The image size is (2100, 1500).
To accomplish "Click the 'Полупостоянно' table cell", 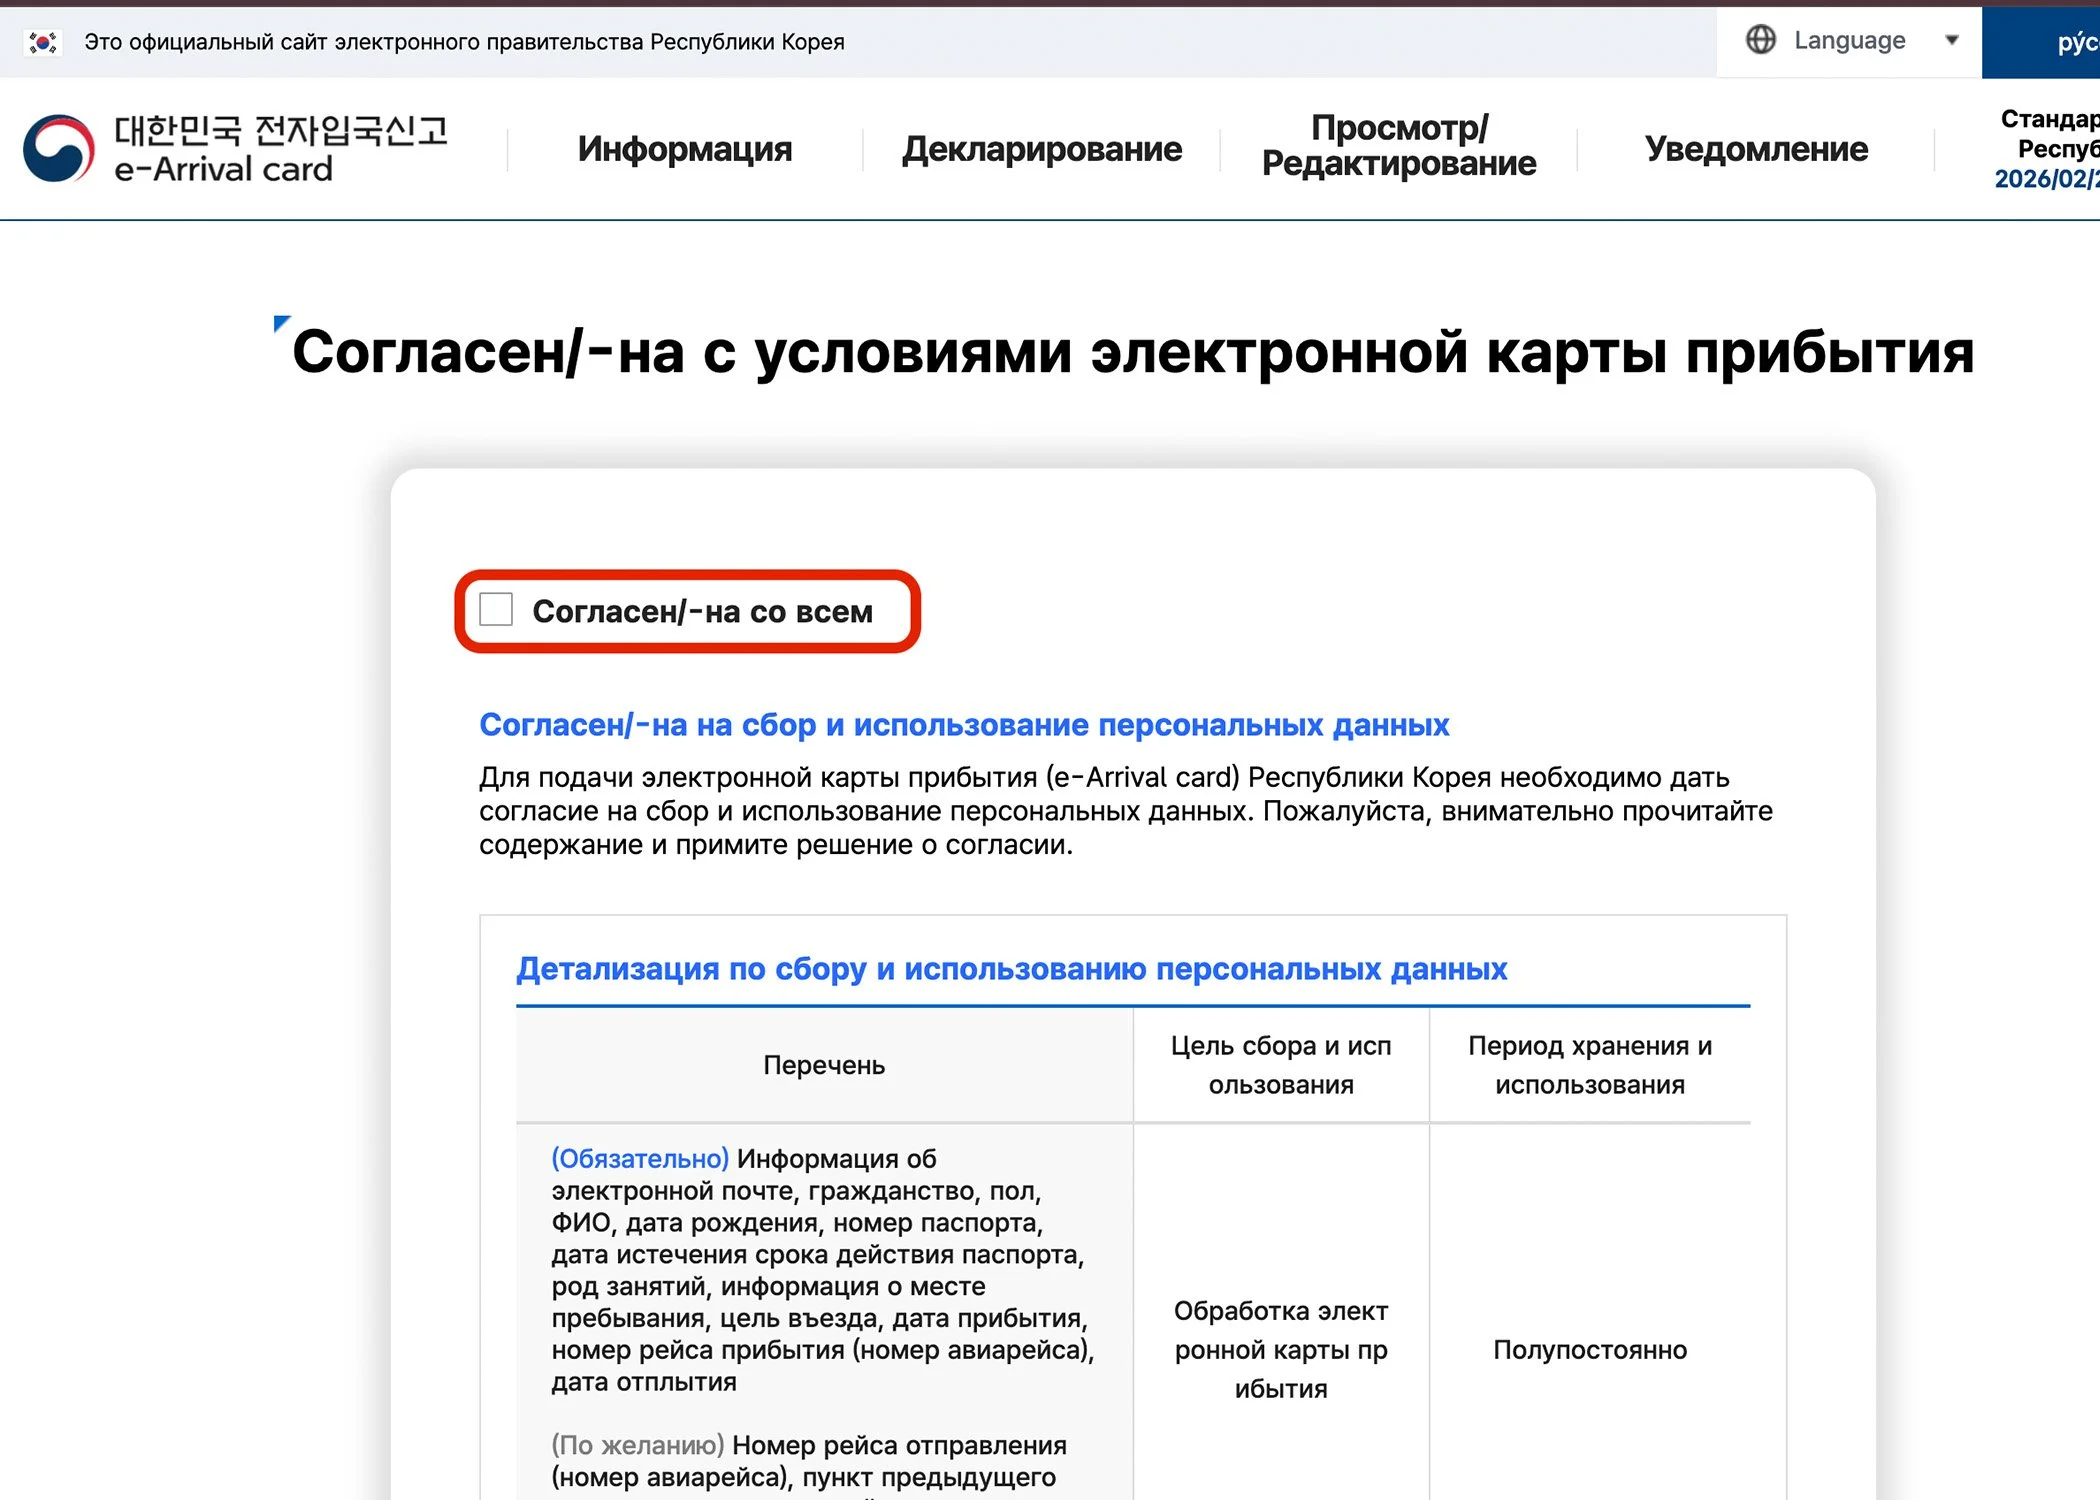I will coord(1589,1350).
